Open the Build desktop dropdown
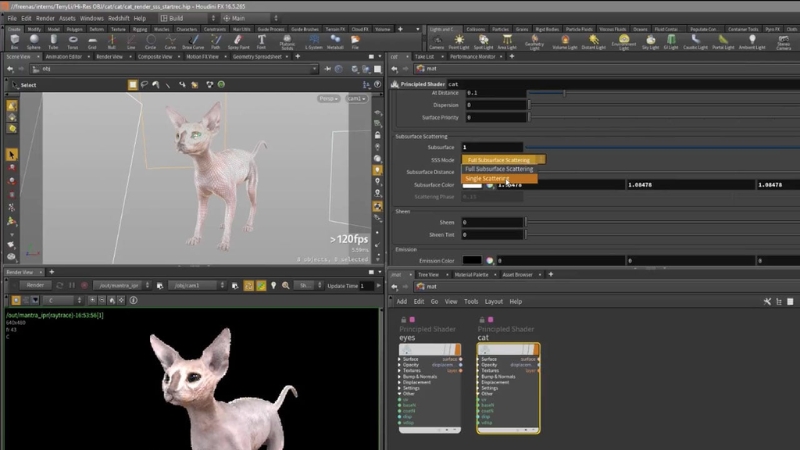 (x=190, y=18)
